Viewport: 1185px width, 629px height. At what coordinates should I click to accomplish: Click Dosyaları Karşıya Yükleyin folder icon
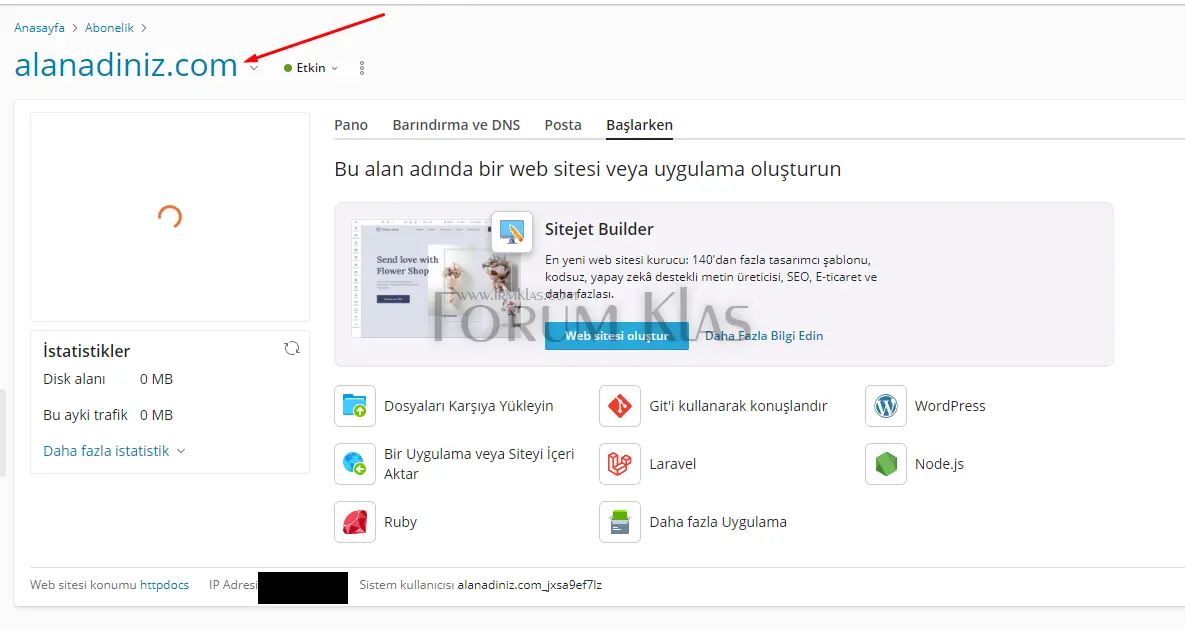coord(355,406)
